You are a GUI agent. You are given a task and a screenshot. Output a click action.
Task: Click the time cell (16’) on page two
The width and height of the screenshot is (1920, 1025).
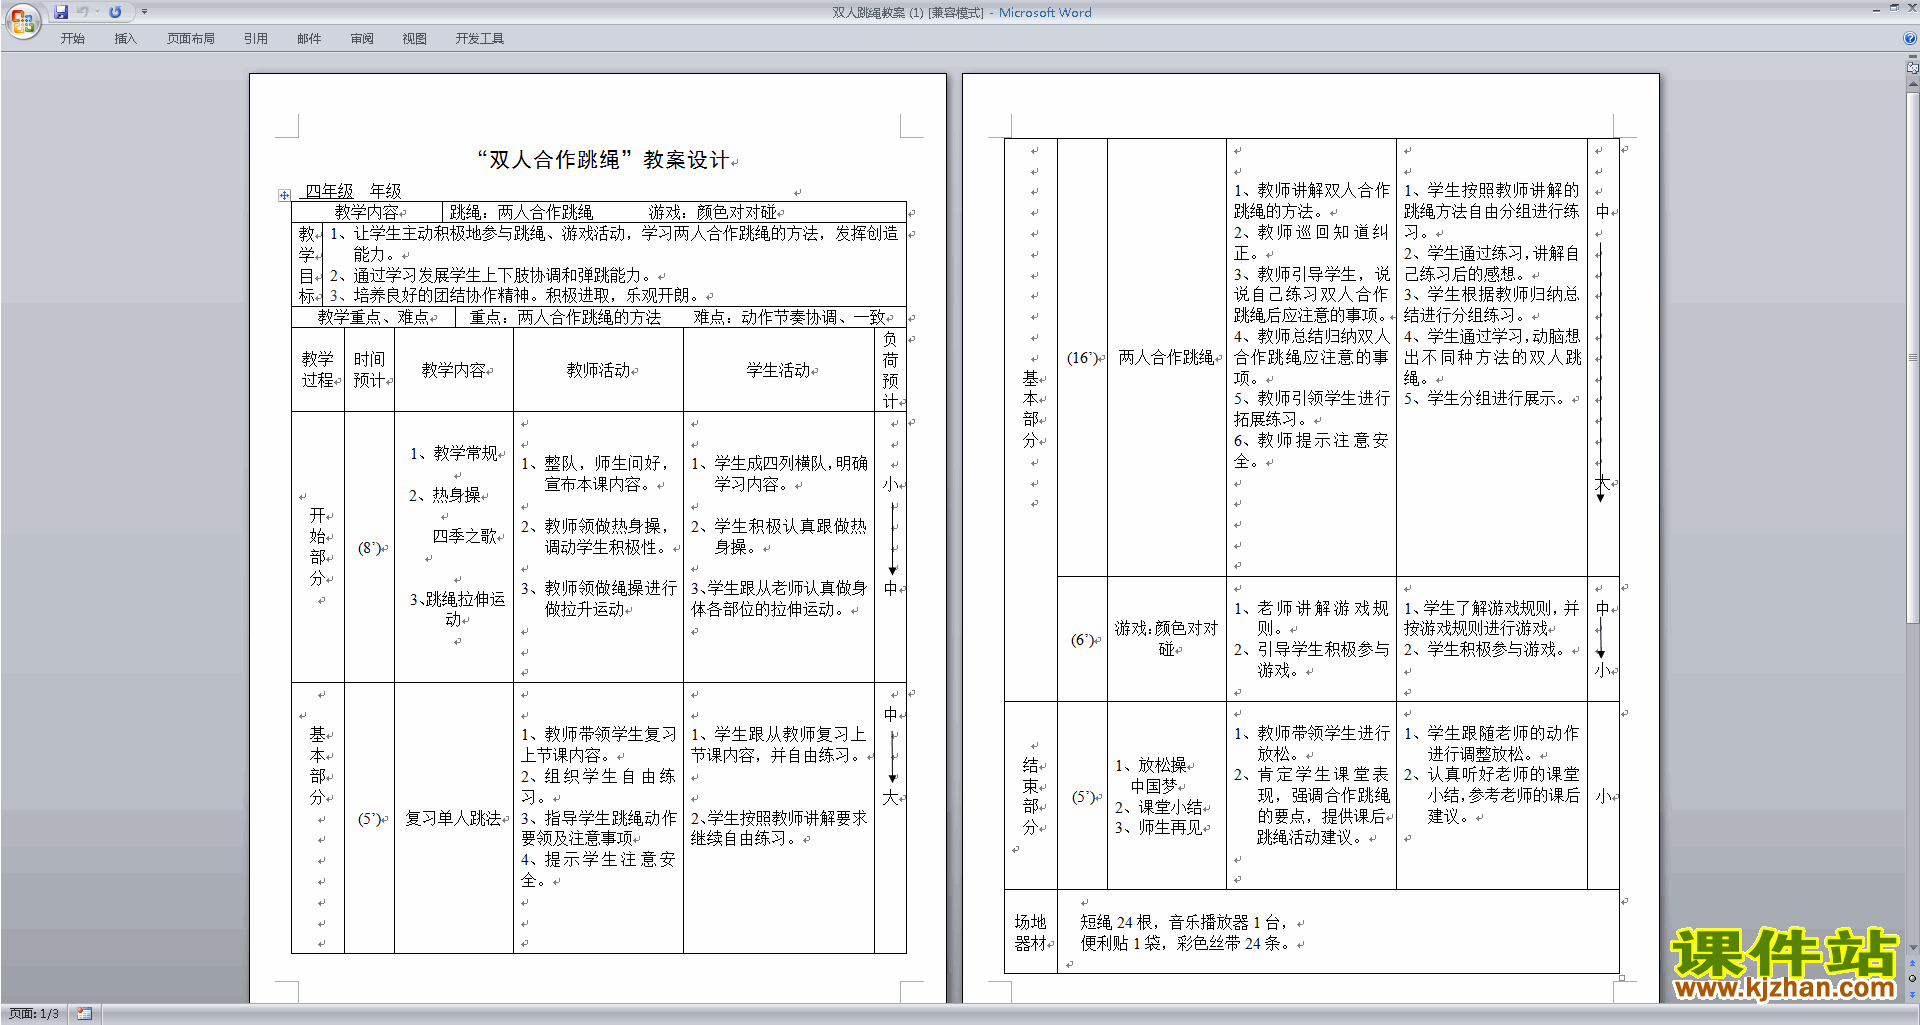point(1082,358)
